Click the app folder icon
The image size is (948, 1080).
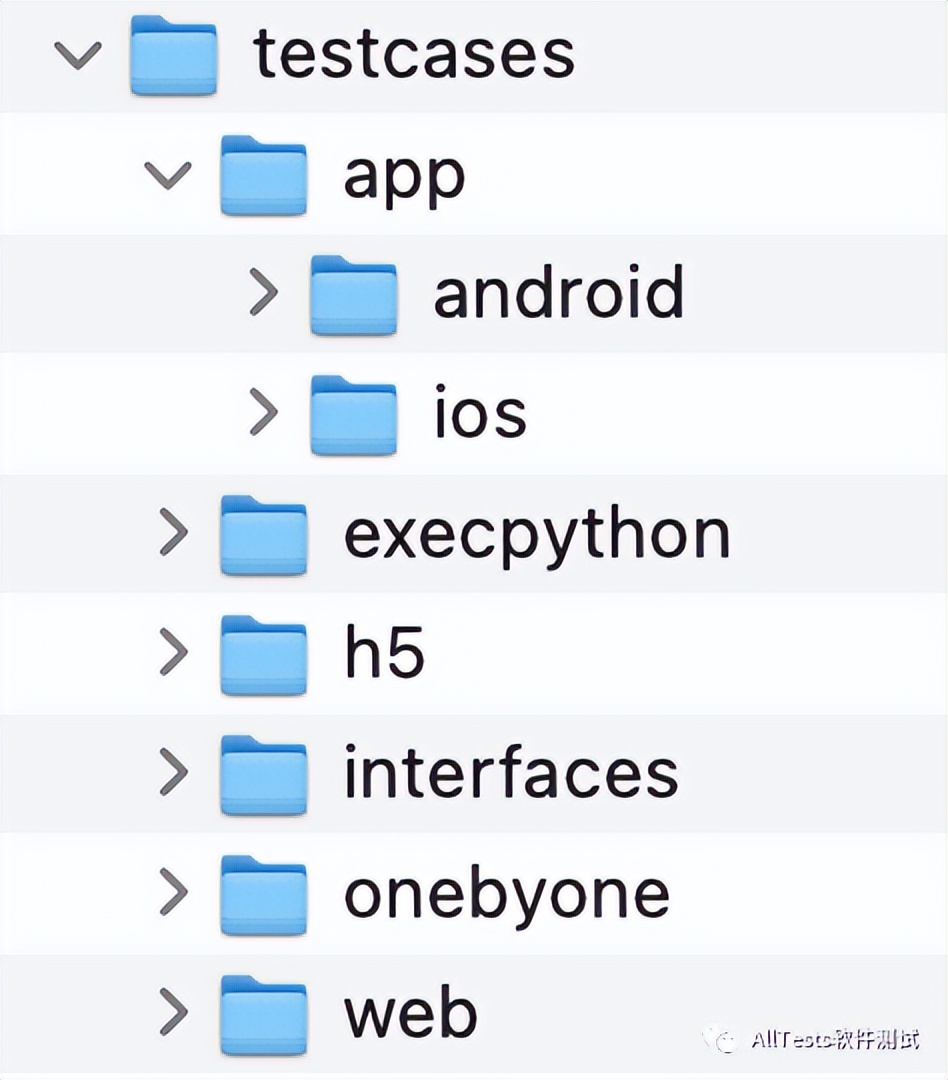click(263, 175)
